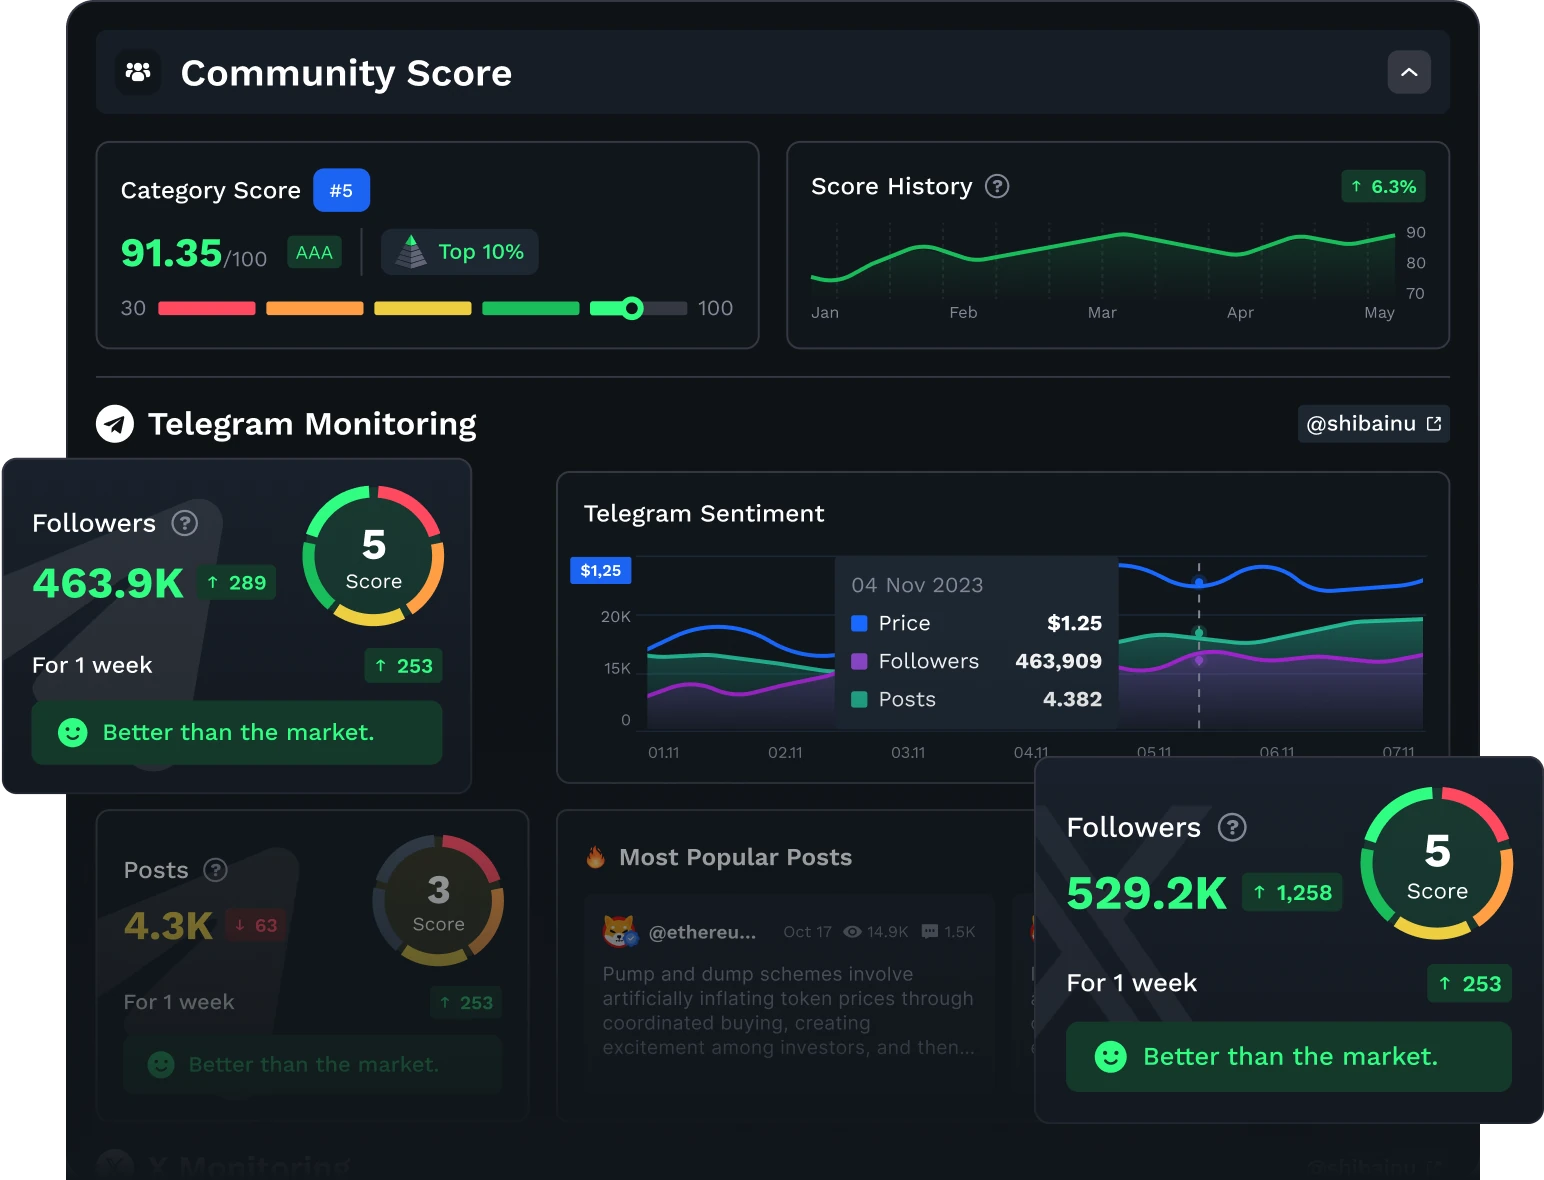Click the 1,258 followers increase badge

click(x=1292, y=893)
